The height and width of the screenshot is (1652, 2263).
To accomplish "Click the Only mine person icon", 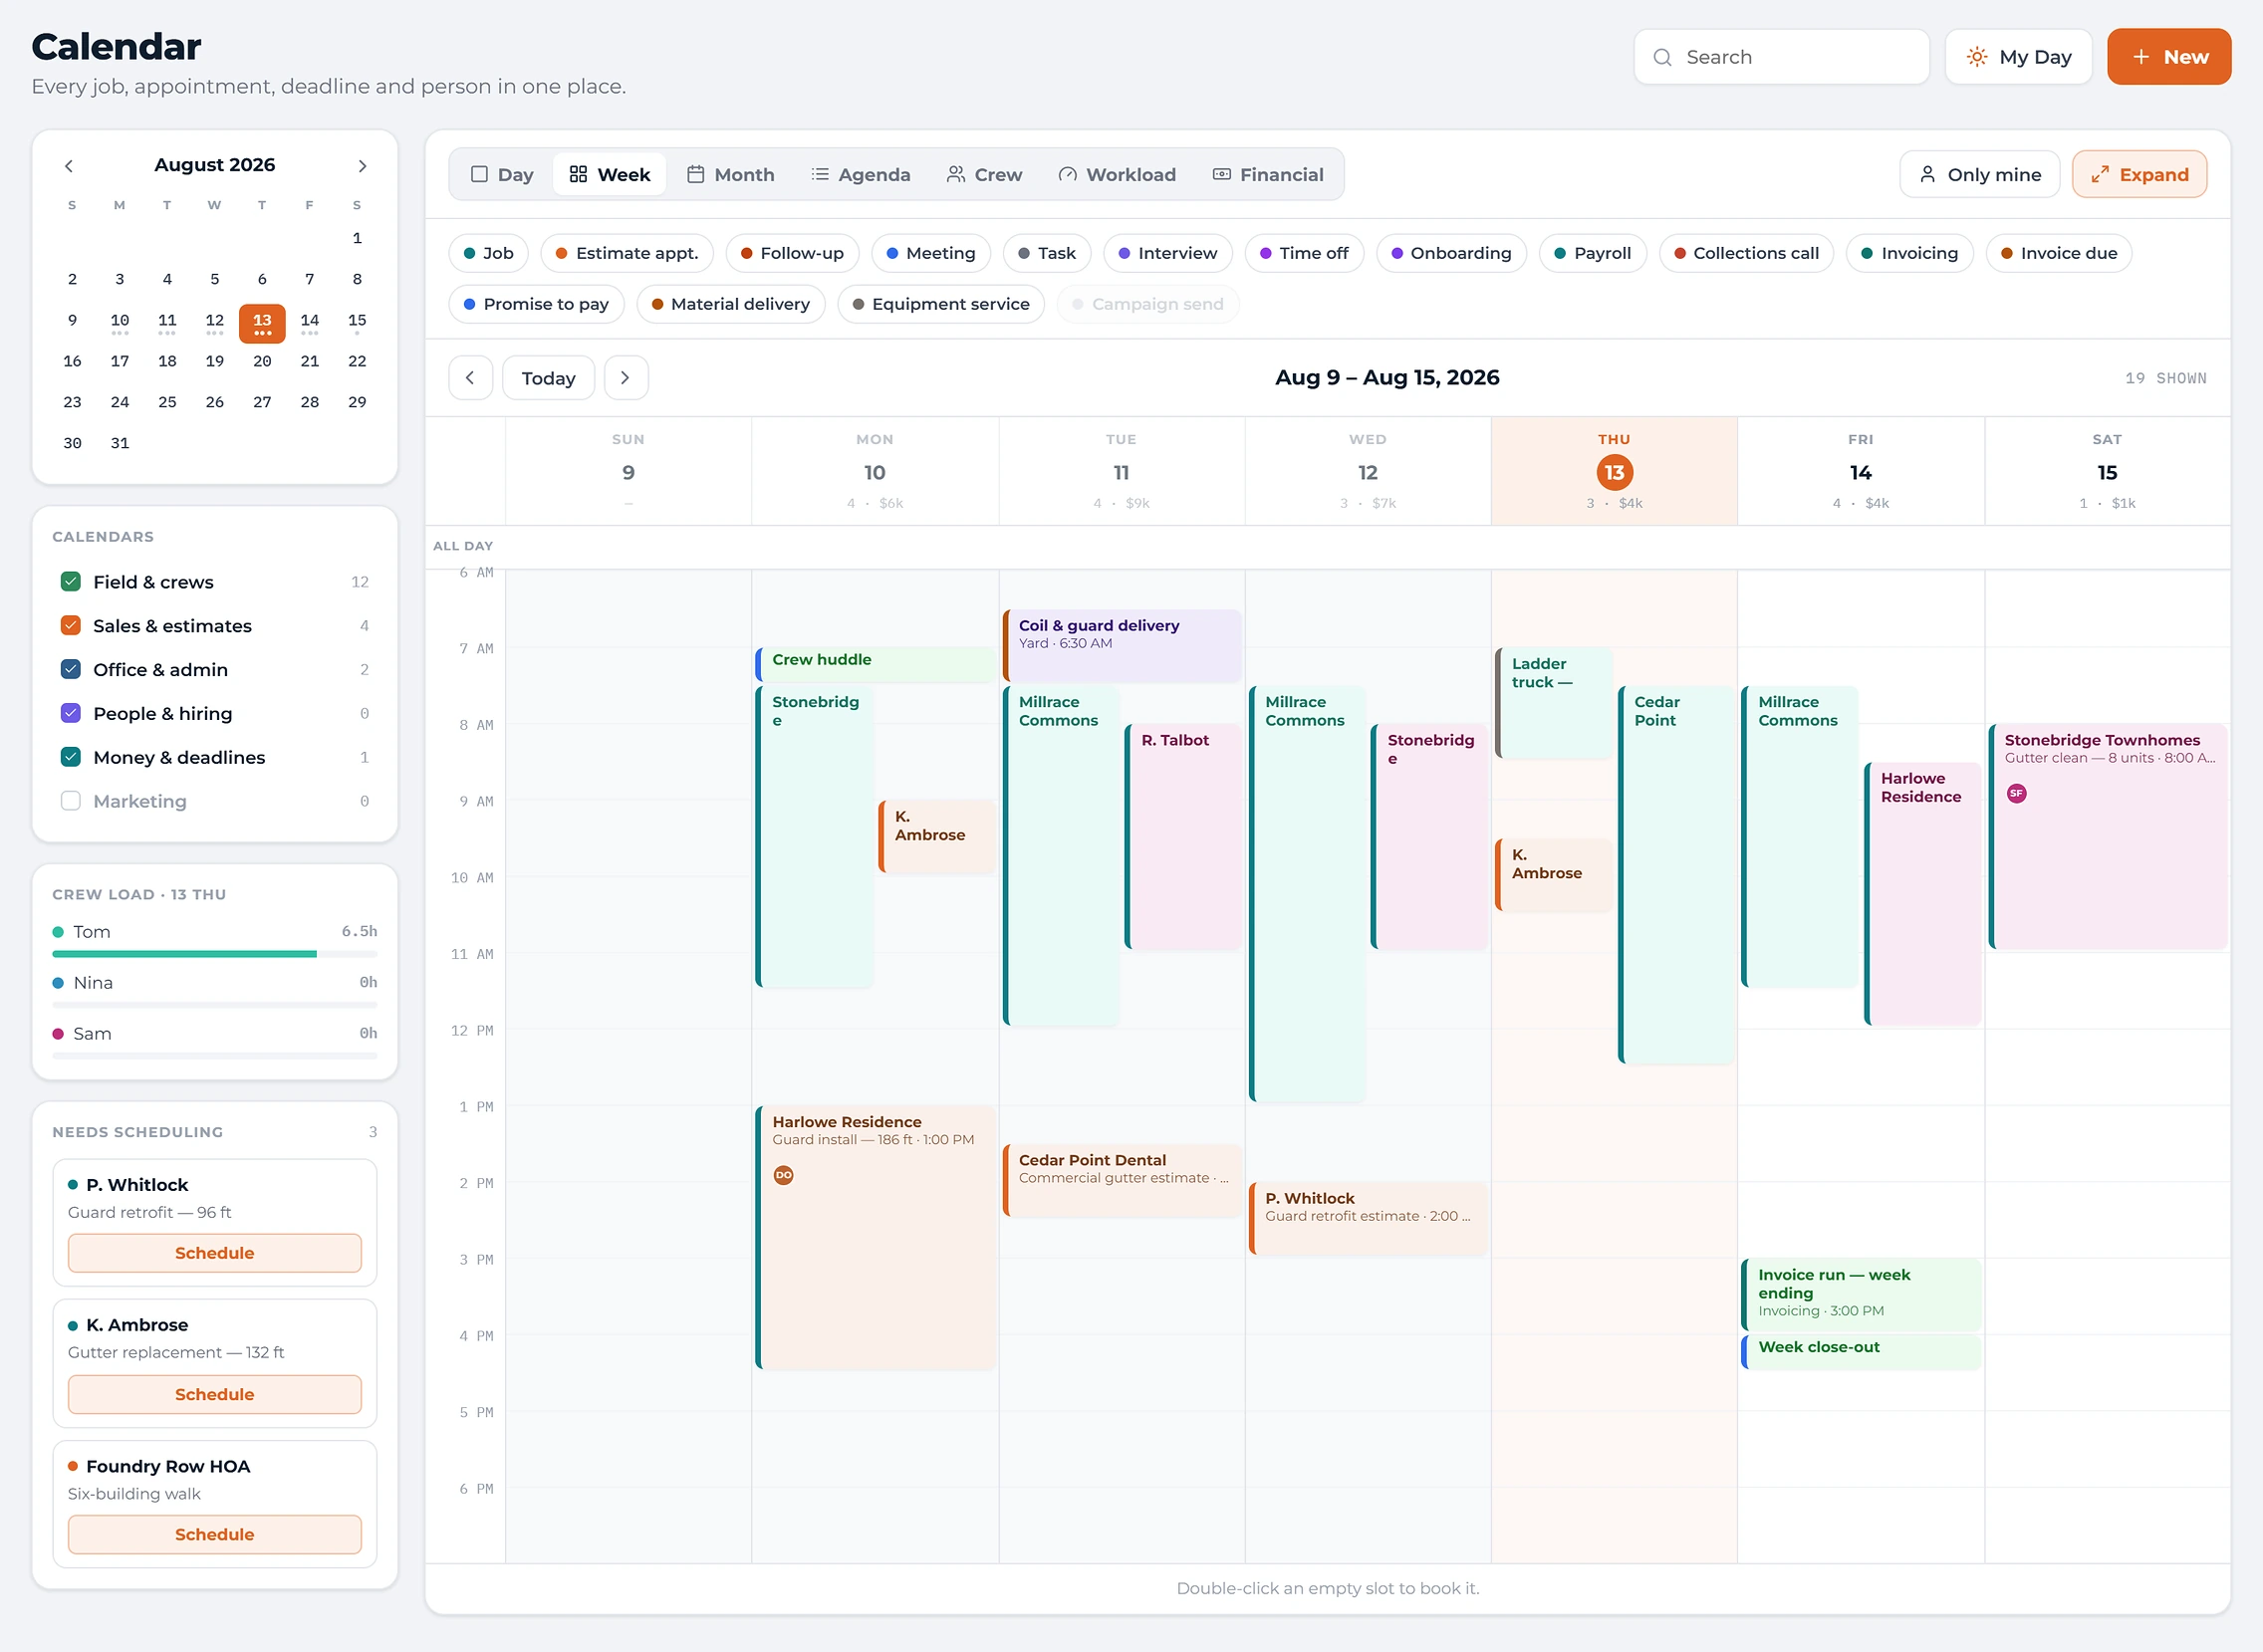I will 1927,175.
